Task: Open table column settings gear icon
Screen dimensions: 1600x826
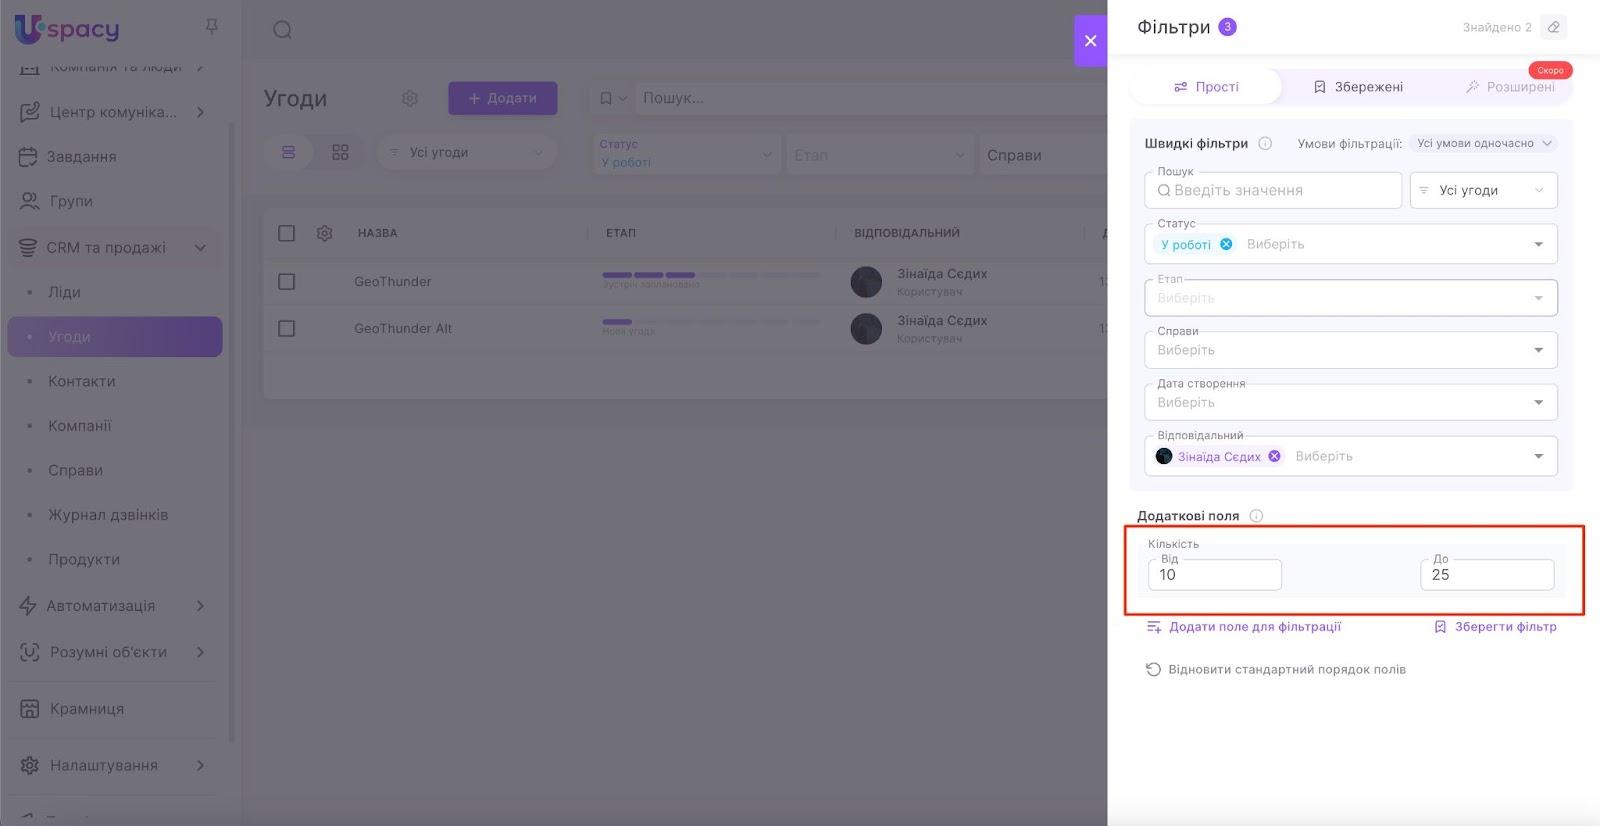Action: coord(324,233)
